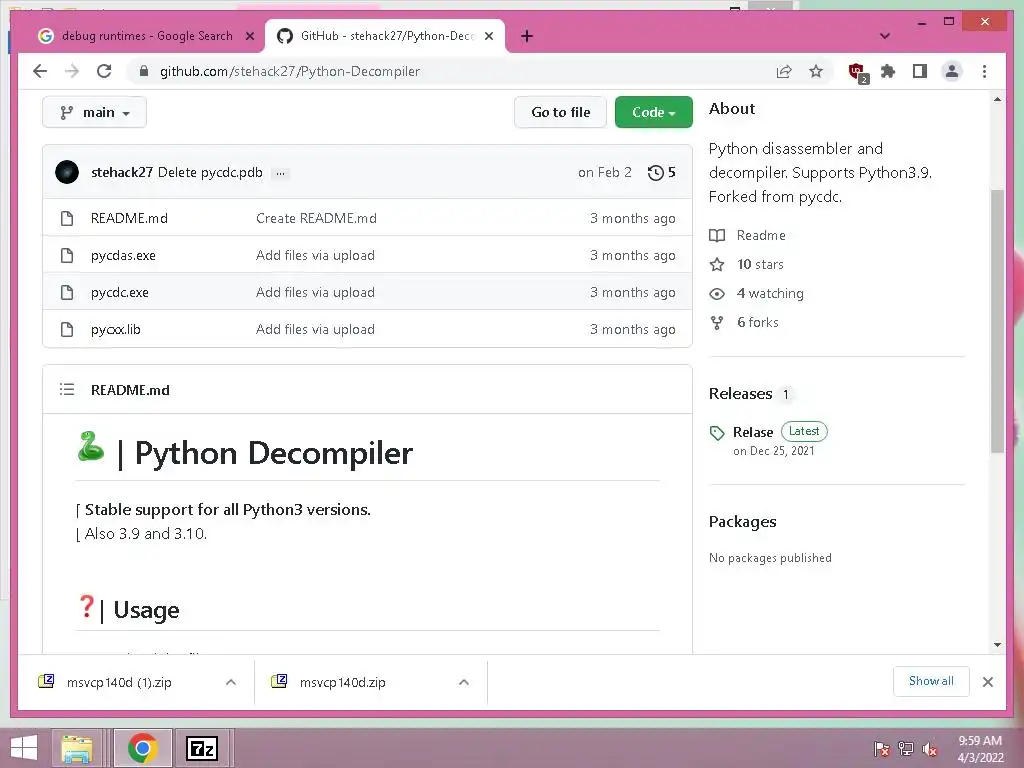Viewport: 1024px width, 768px height.
Task: Open the uBlock Origin extension icon
Action: click(857, 72)
